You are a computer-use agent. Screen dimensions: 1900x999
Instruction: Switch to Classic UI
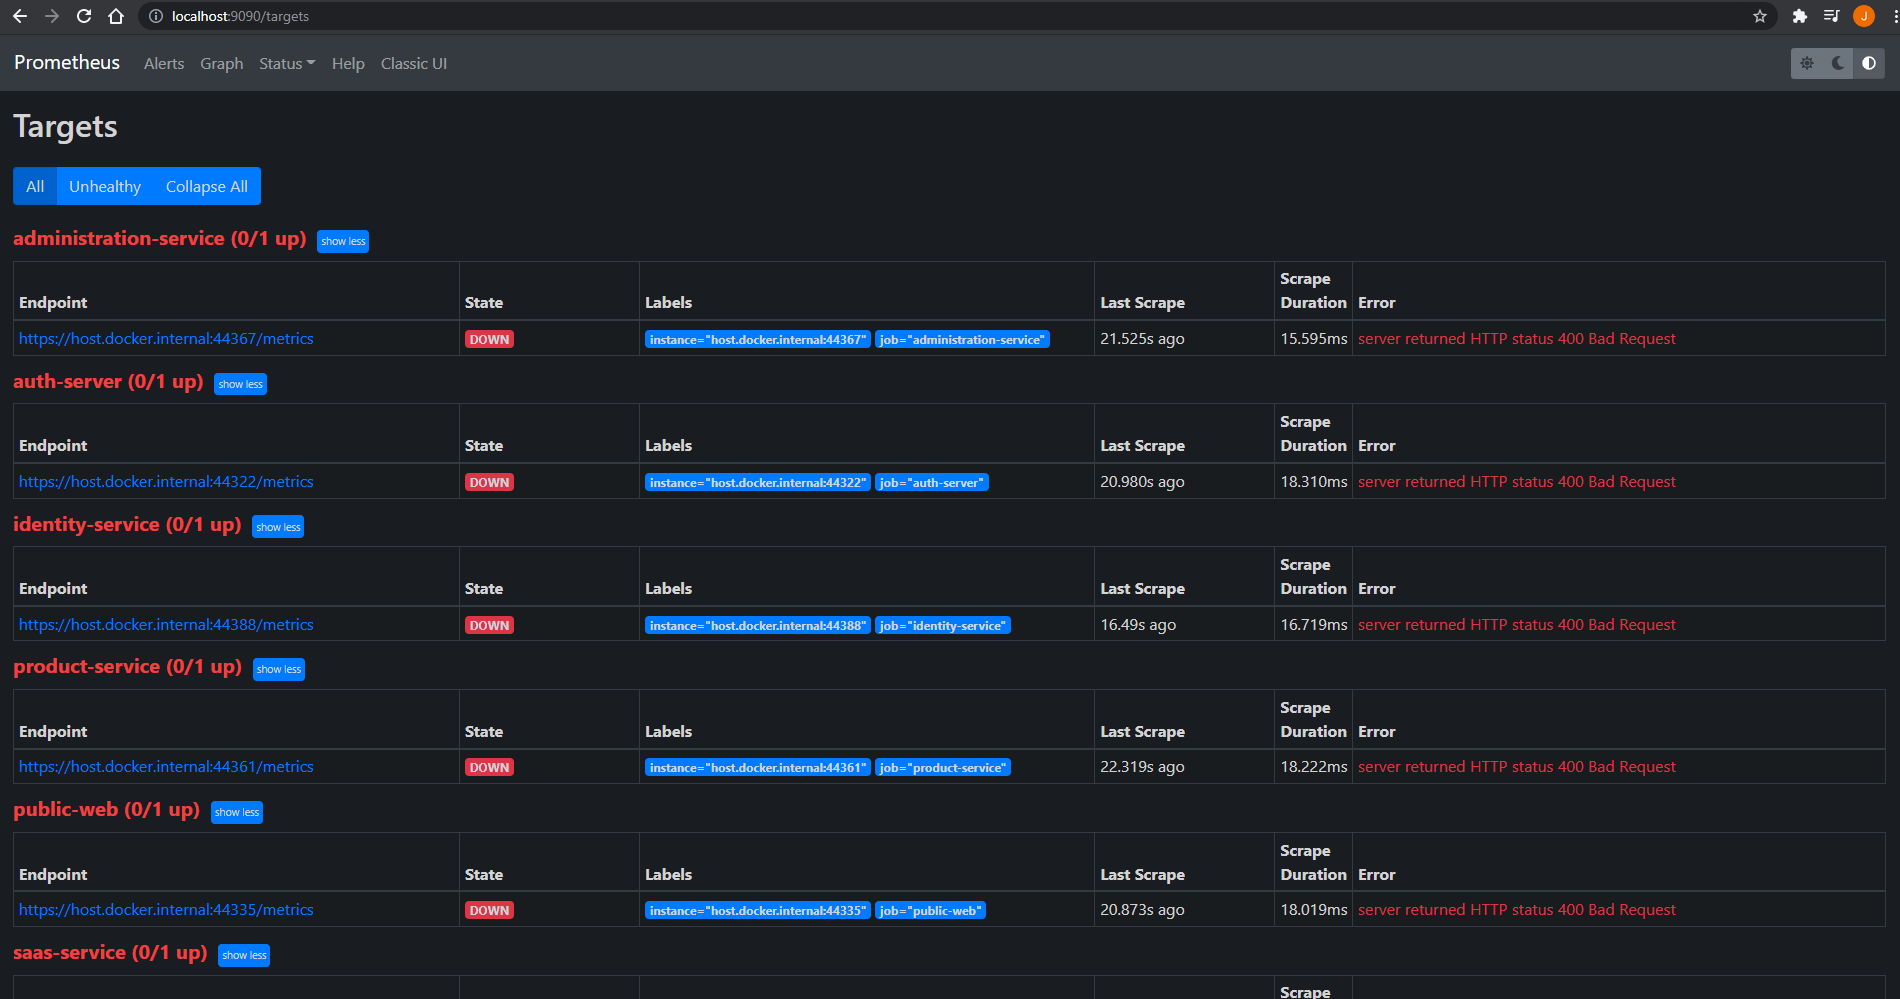(x=413, y=63)
